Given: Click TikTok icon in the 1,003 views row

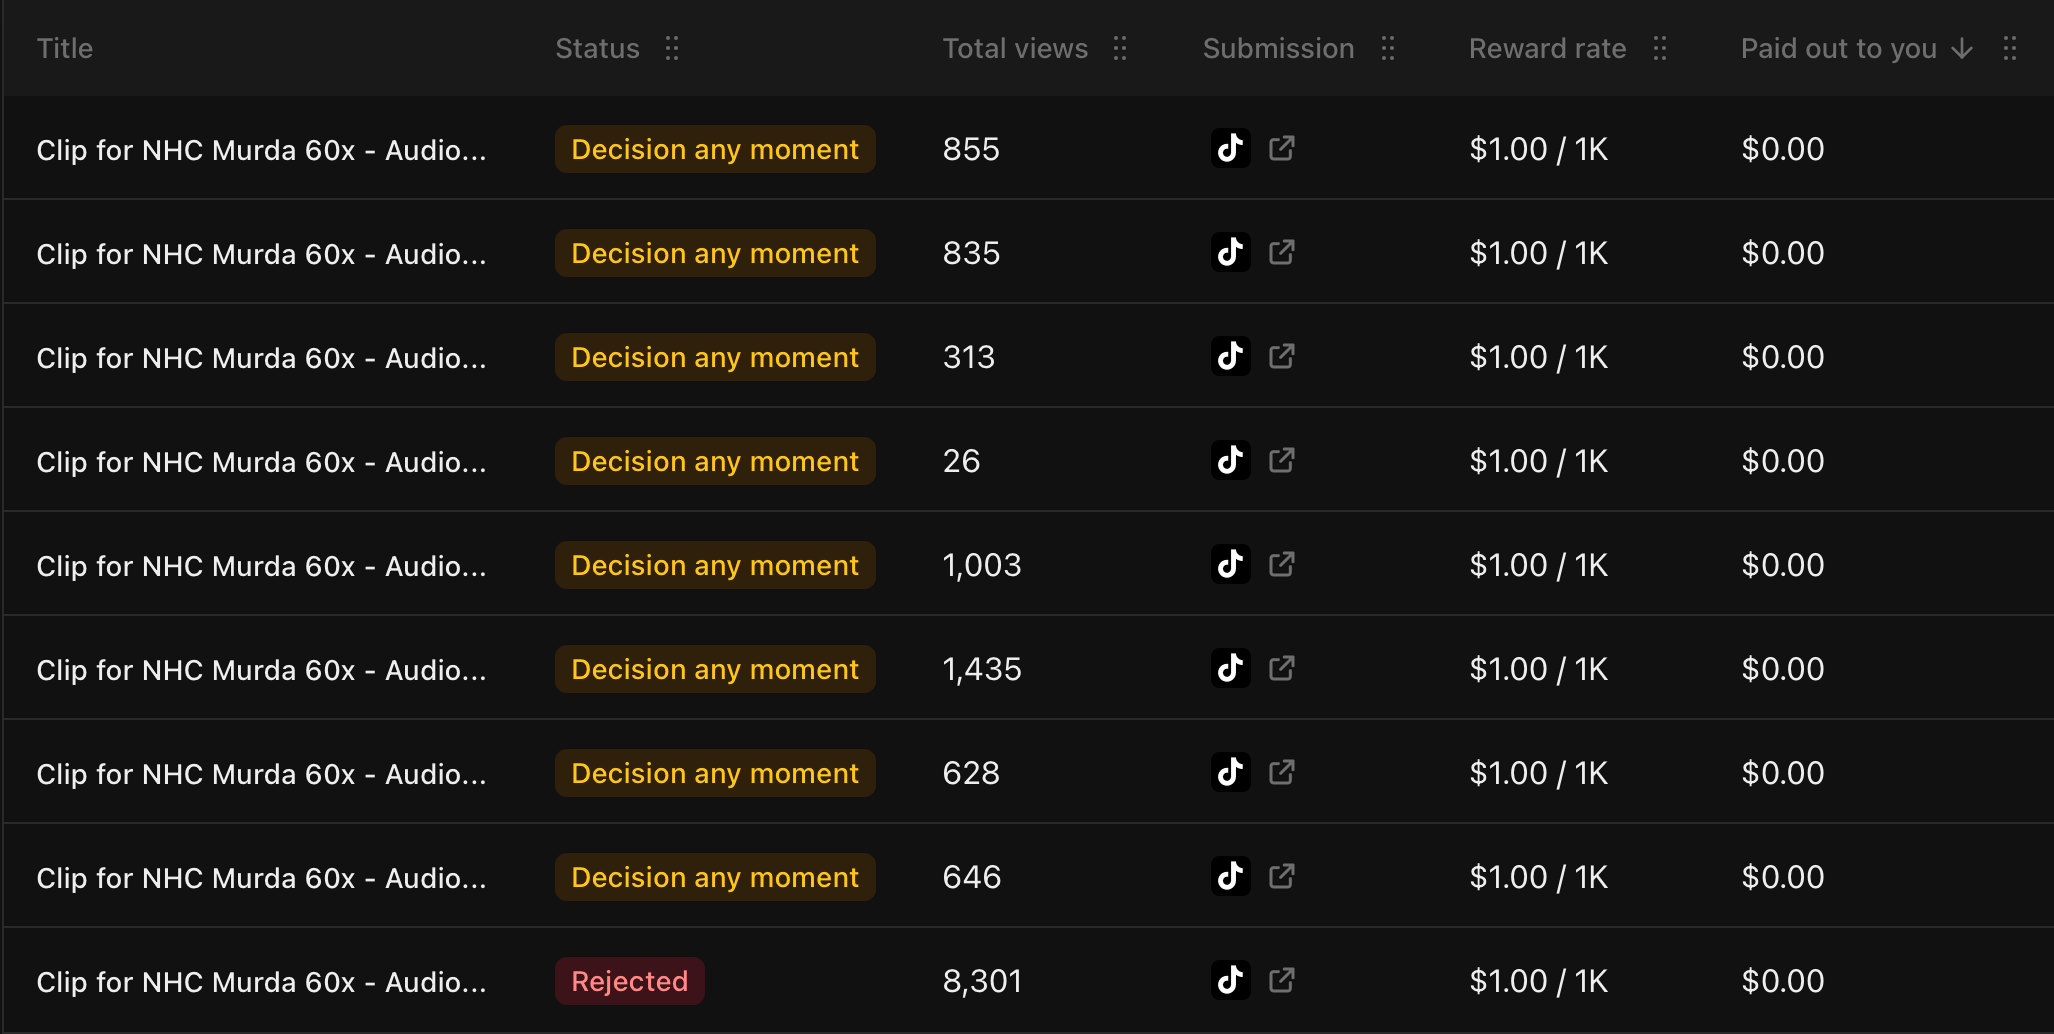Looking at the screenshot, I should coord(1230,564).
